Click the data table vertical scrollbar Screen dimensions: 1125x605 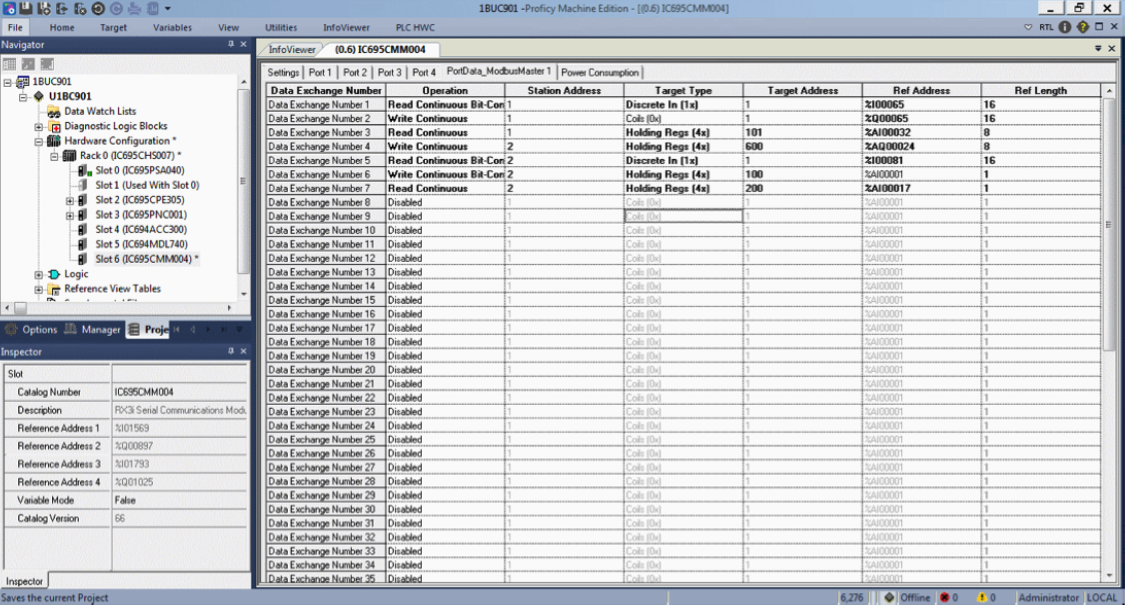pos(1109,224)
